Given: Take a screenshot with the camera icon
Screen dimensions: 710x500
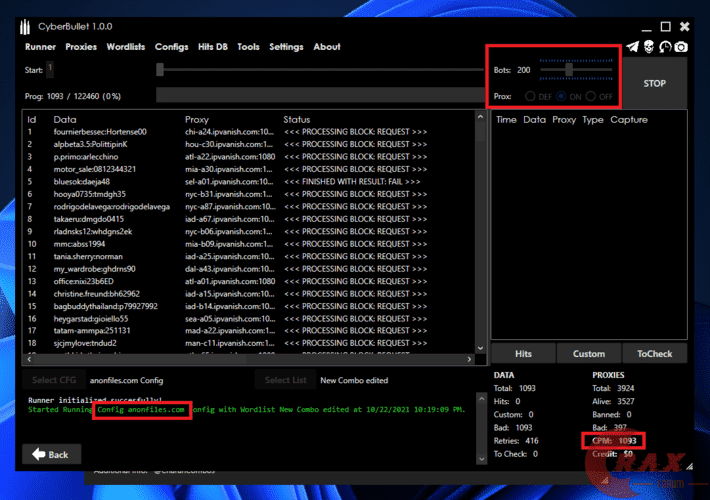Looking at the screenshot, I should 681,46.
